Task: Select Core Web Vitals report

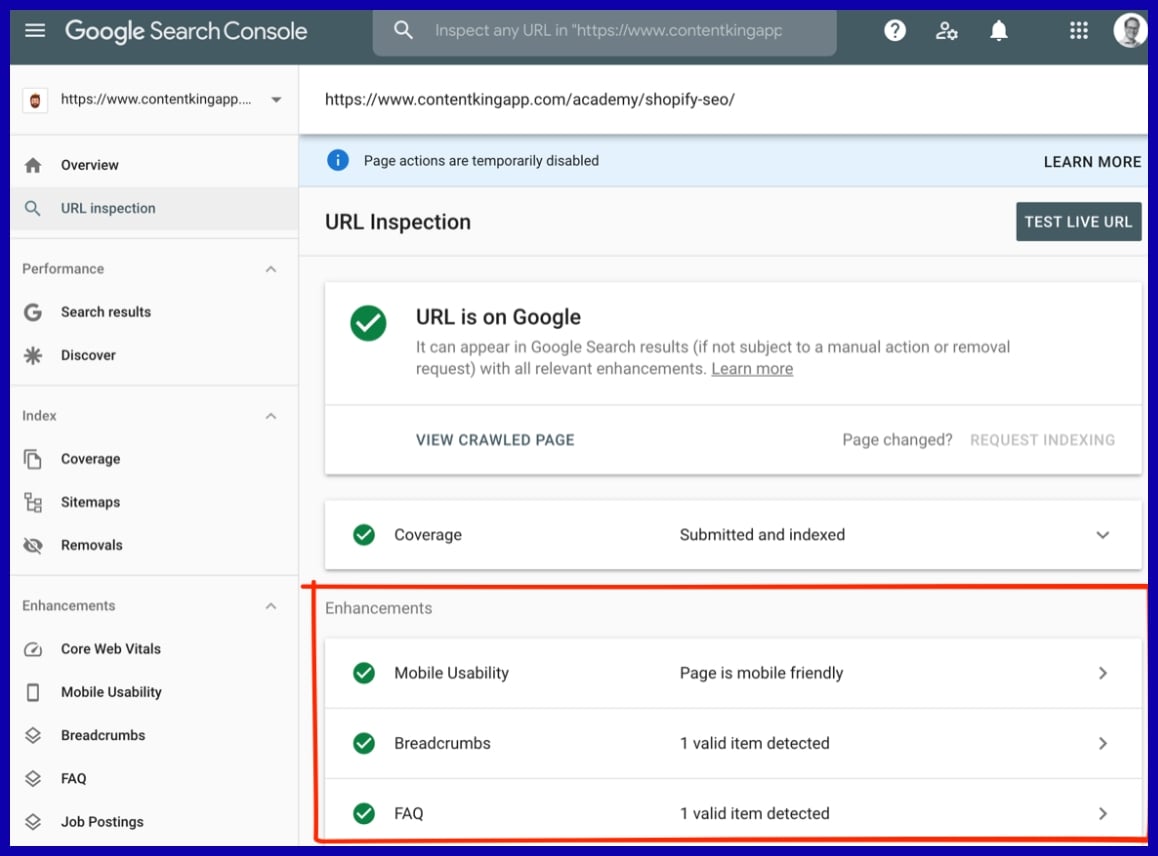Action: (110, 649)
